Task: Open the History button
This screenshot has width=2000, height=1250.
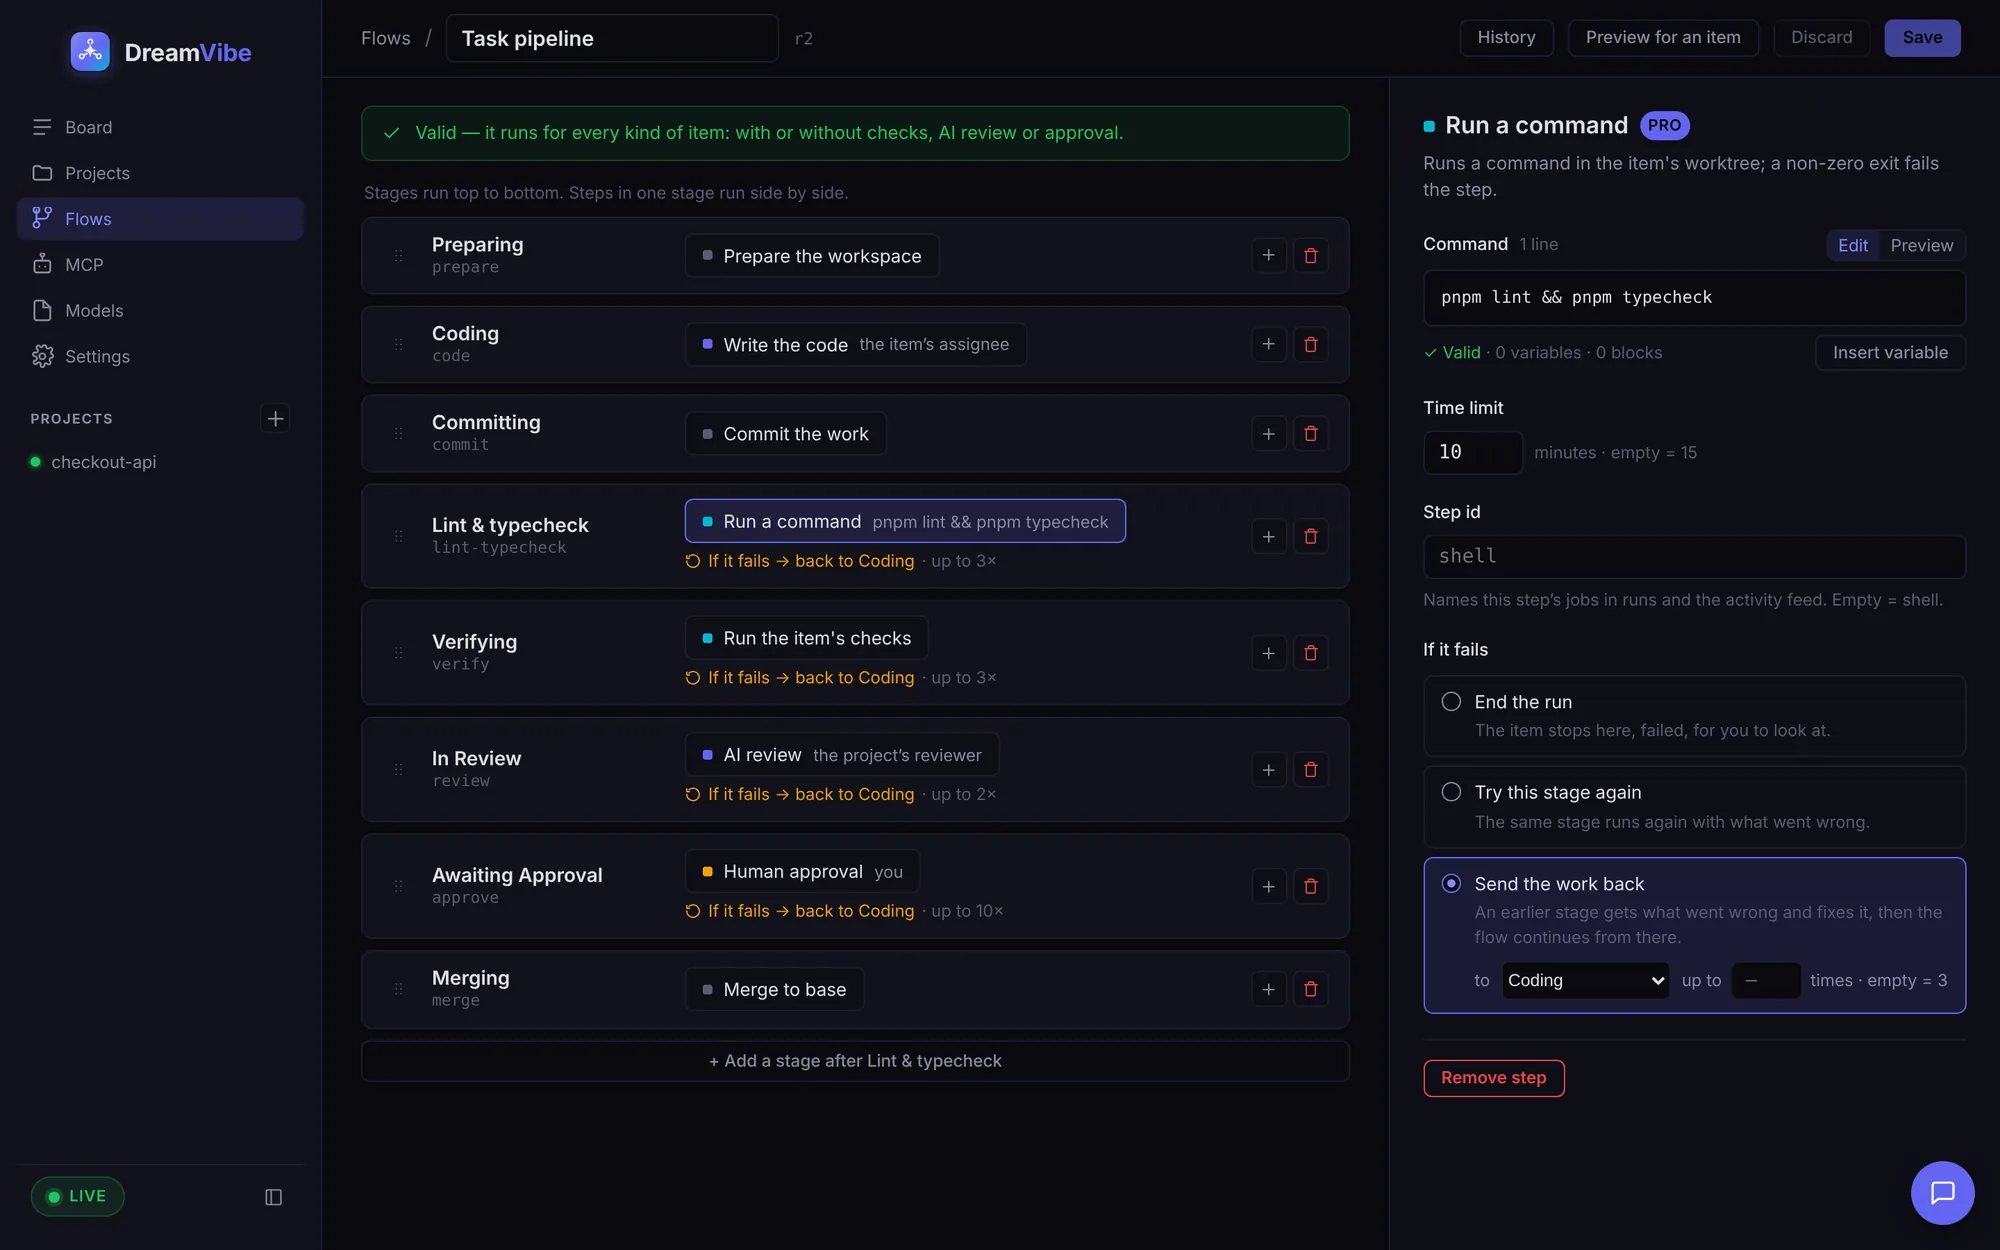Action: pyautogui.click(x=1506, y=37)
